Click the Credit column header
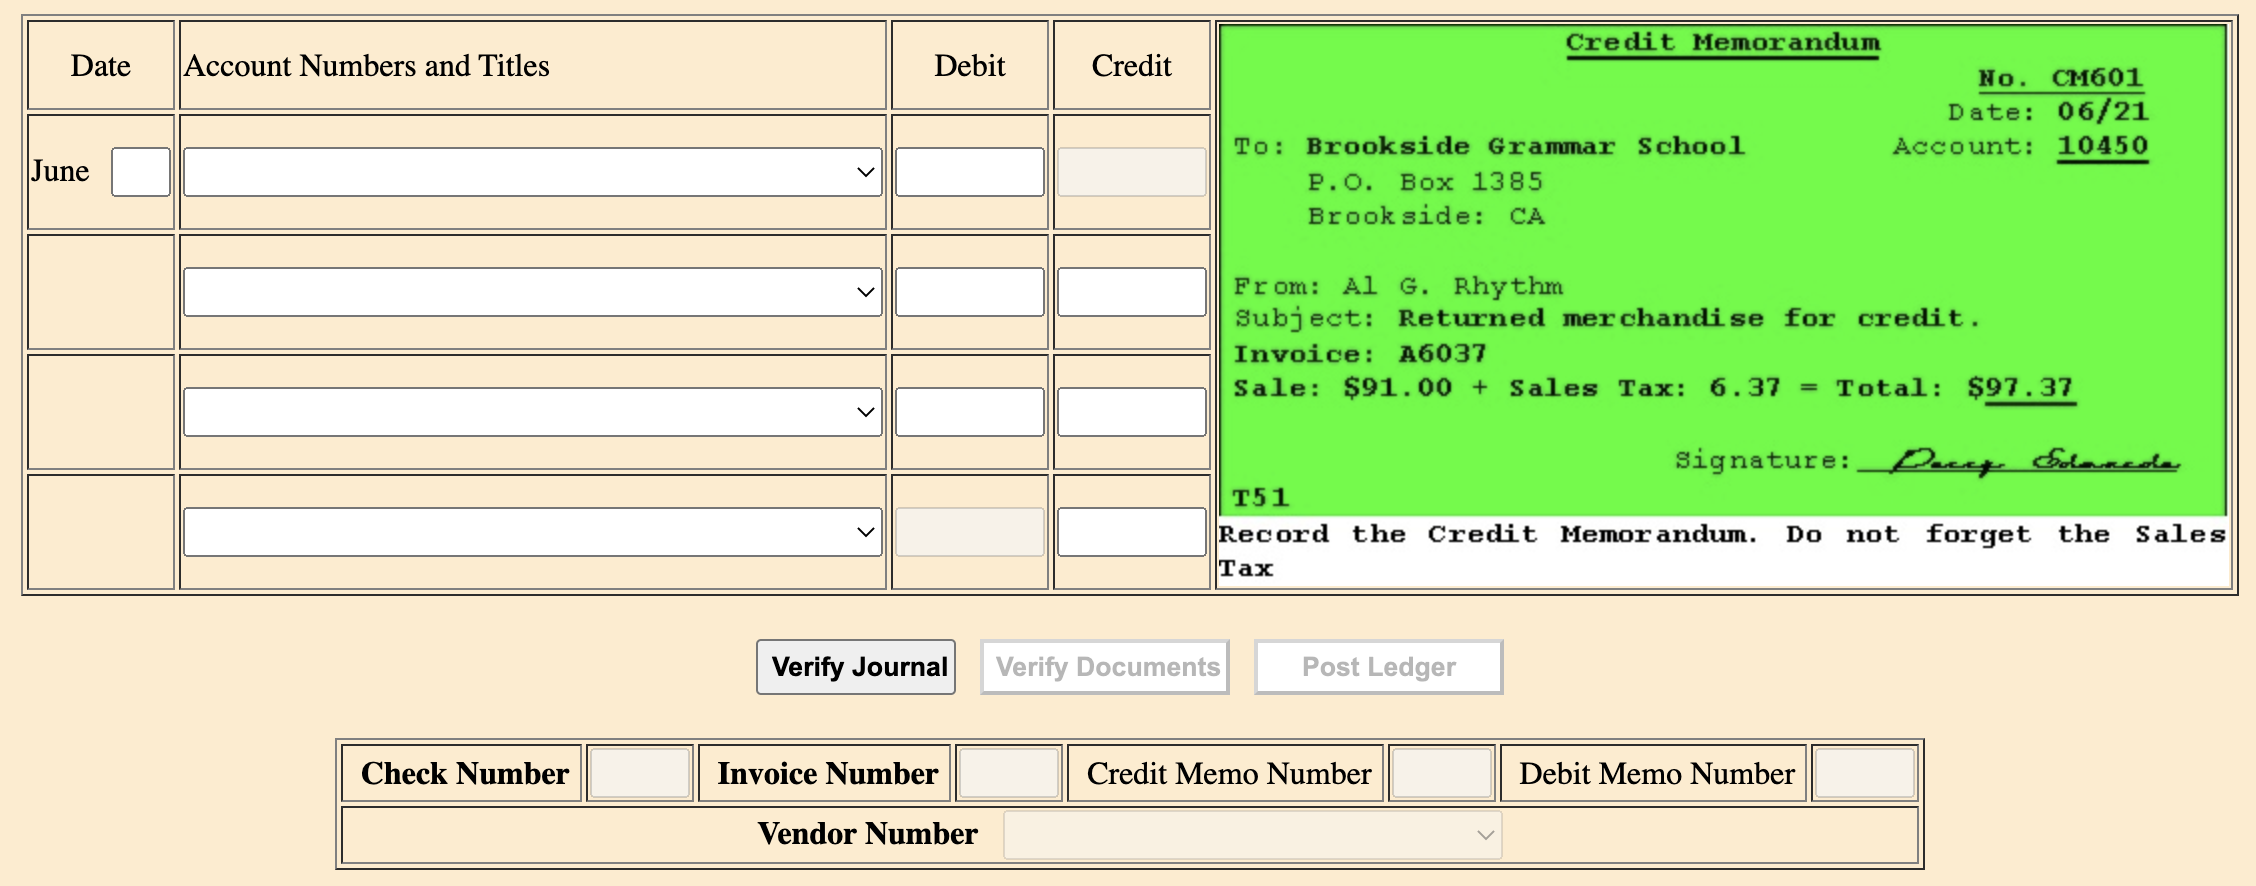2256x886 pixels. coord(1131,66)
